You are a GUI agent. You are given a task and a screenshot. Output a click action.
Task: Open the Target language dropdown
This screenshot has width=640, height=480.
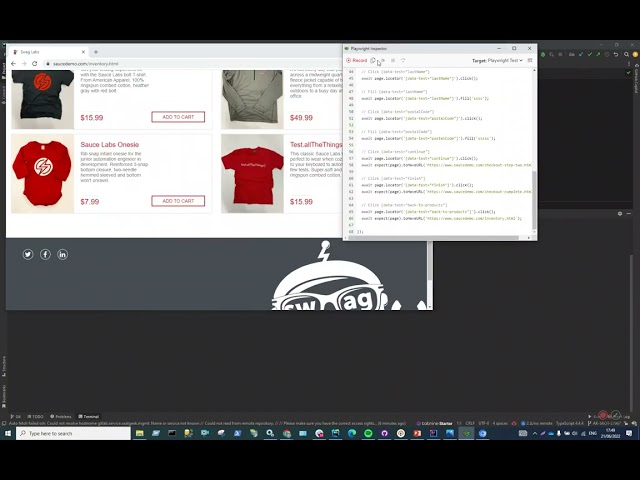505,60
